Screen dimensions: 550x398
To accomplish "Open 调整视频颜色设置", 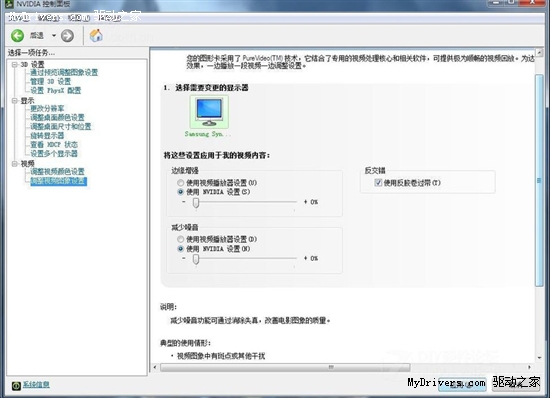I will (57, 172).
